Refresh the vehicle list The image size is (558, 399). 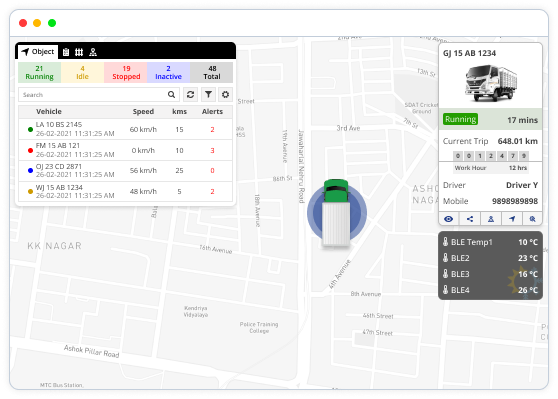click(190, 95)
